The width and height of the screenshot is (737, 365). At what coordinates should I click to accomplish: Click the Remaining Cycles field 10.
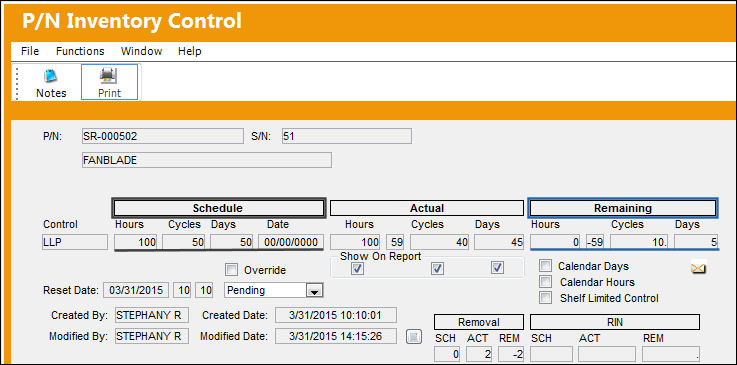640,242
